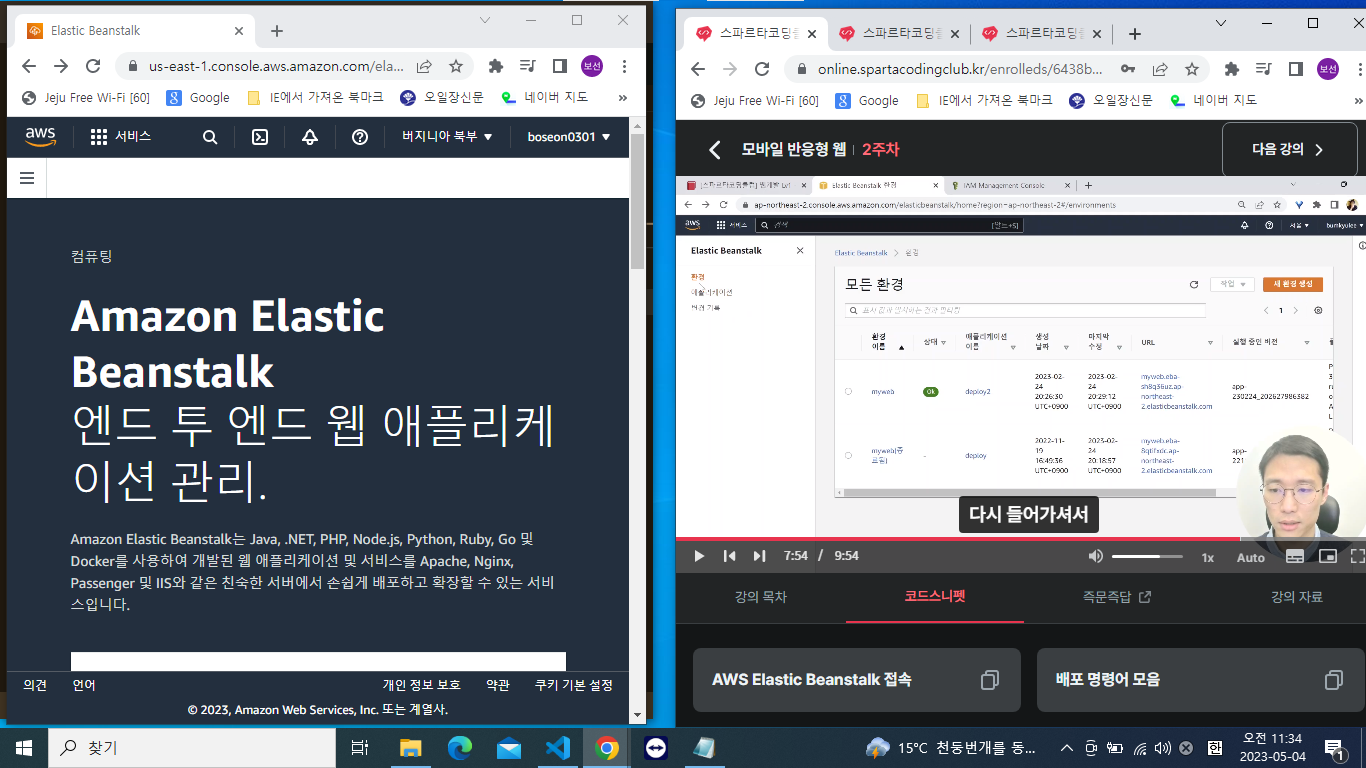Go back with the lecture header arrow

click(714, 150)
